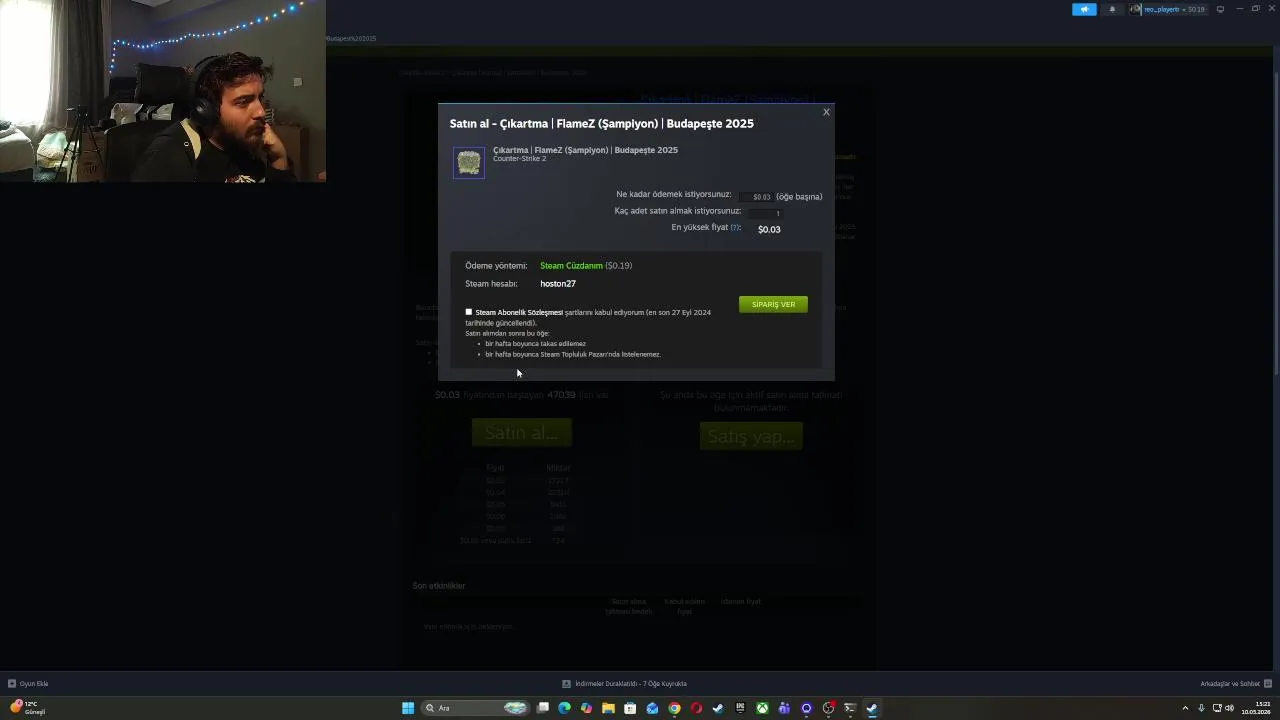The width and height of the screenshot is (1280, 720).
Task: Click the FlameZ sticker thumbnail in the dialog
Action: pyautogui.click(x=469, y=163)
